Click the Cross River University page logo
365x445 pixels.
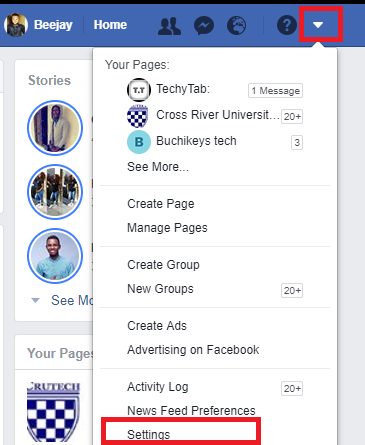(138, 116)
